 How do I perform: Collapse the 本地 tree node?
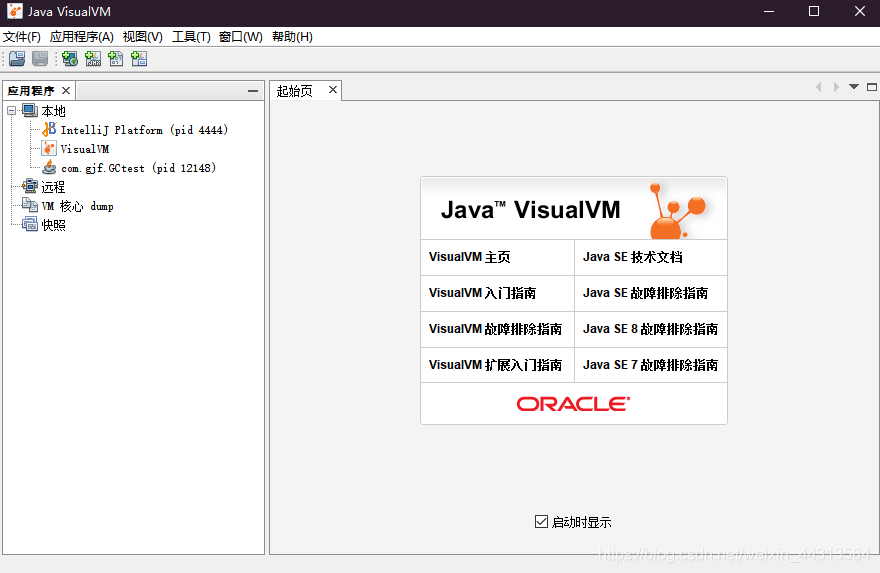(x=11, y=111)
